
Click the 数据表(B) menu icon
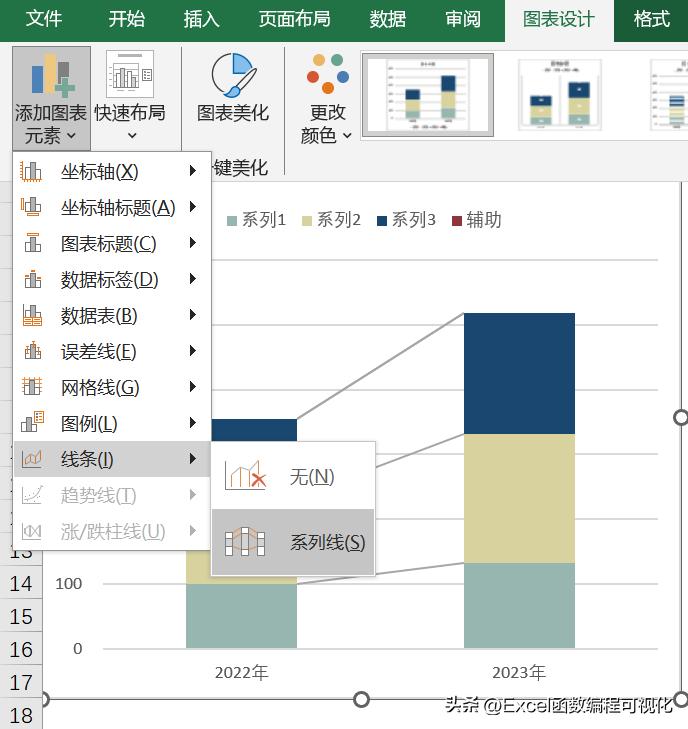(32, 316)
